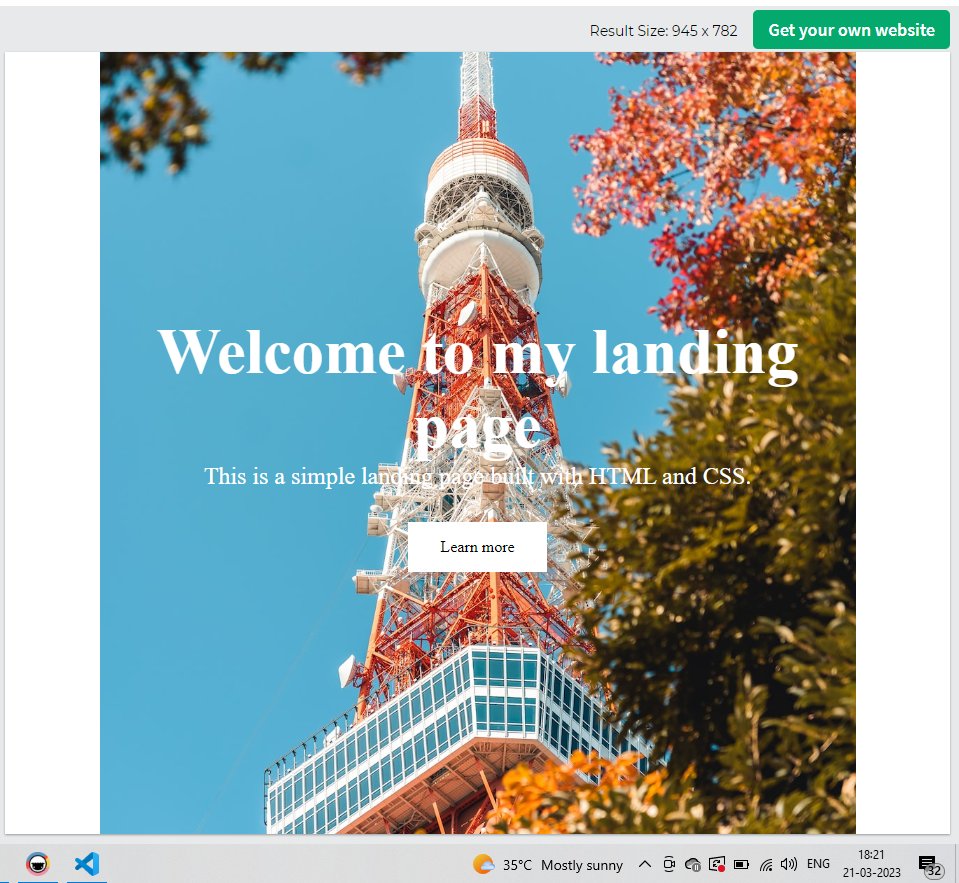
Task: Open the clock showing 18:21 21-03-2023
Action: pos(872,863)
